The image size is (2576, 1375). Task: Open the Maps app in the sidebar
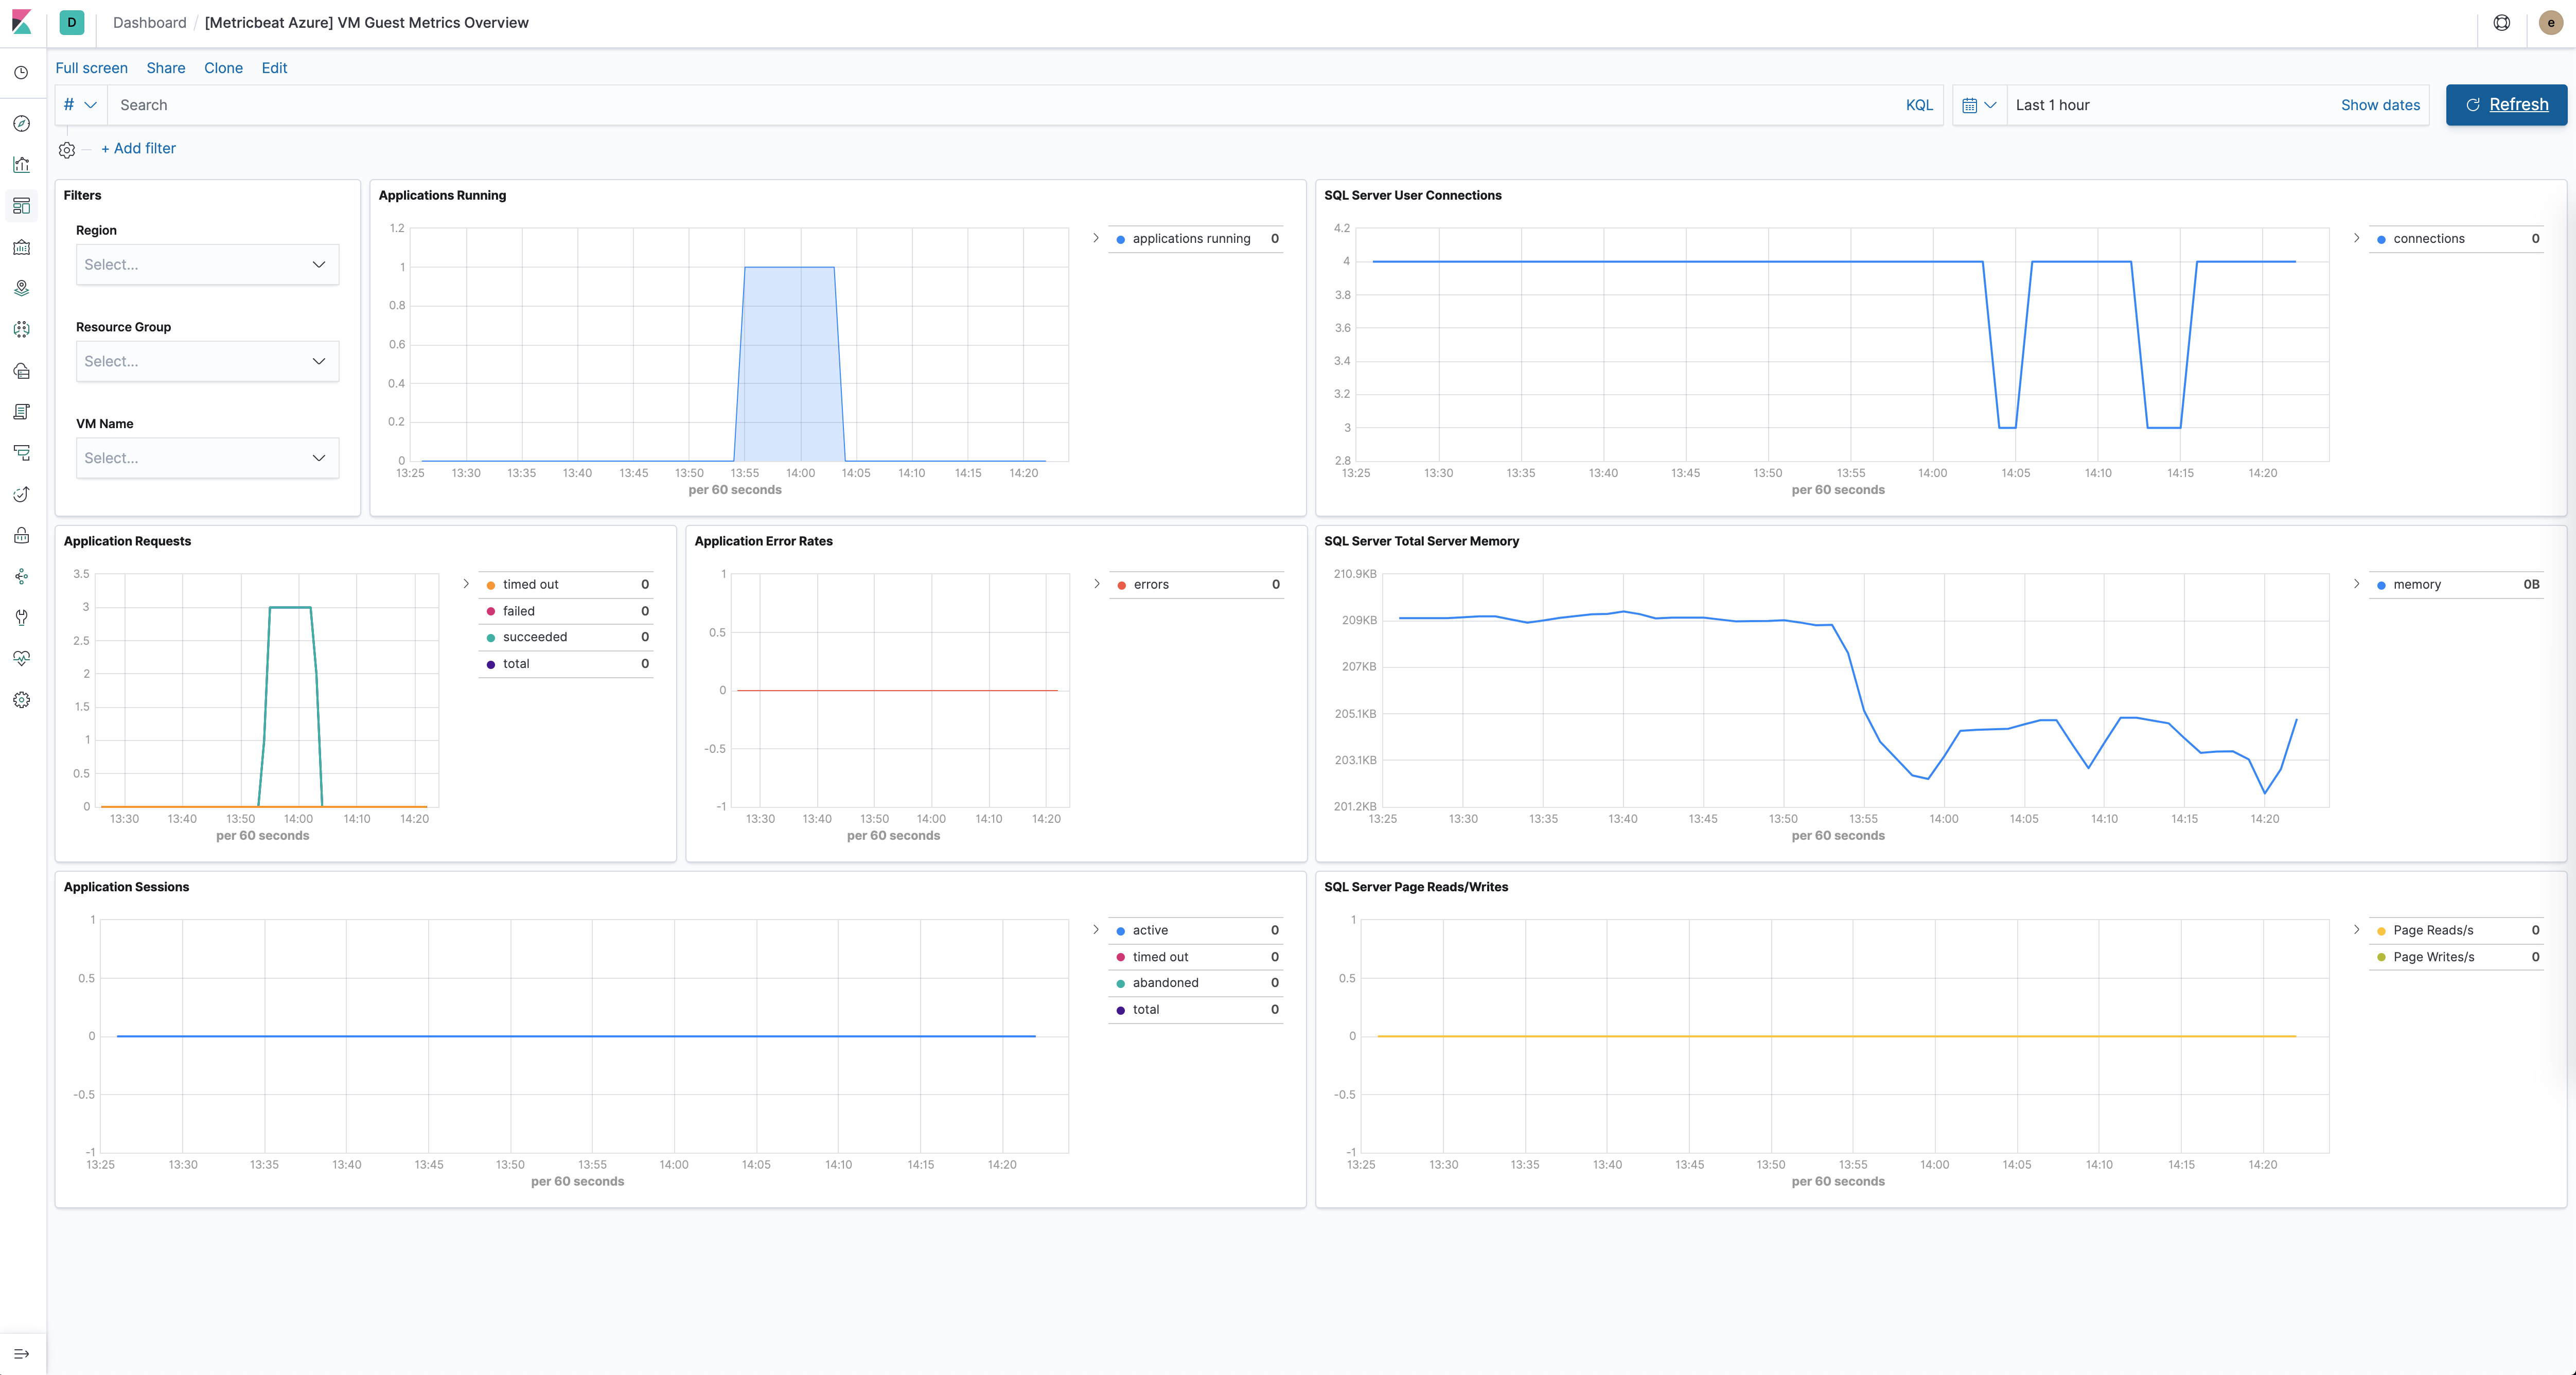point(21,288)
